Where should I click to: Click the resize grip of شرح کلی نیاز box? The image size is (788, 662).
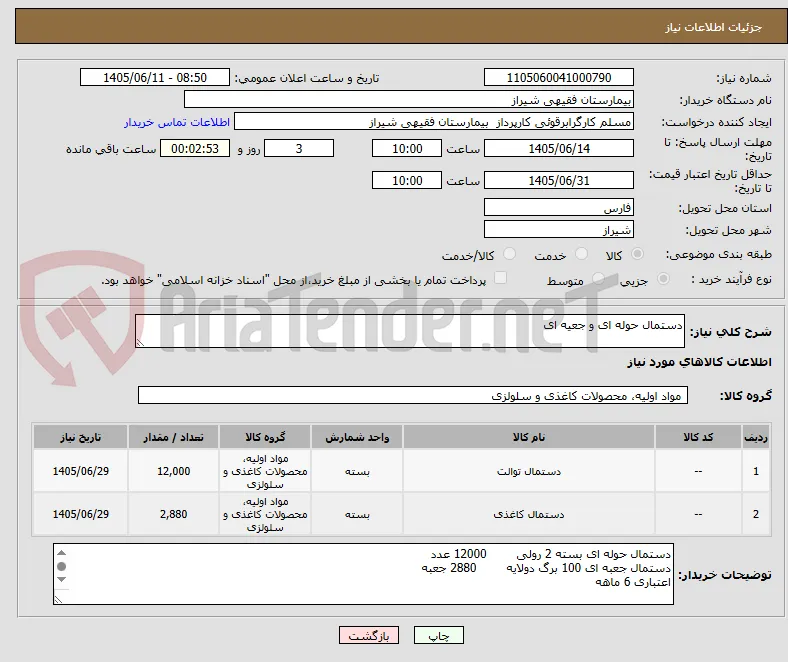(x=140, y=343)
